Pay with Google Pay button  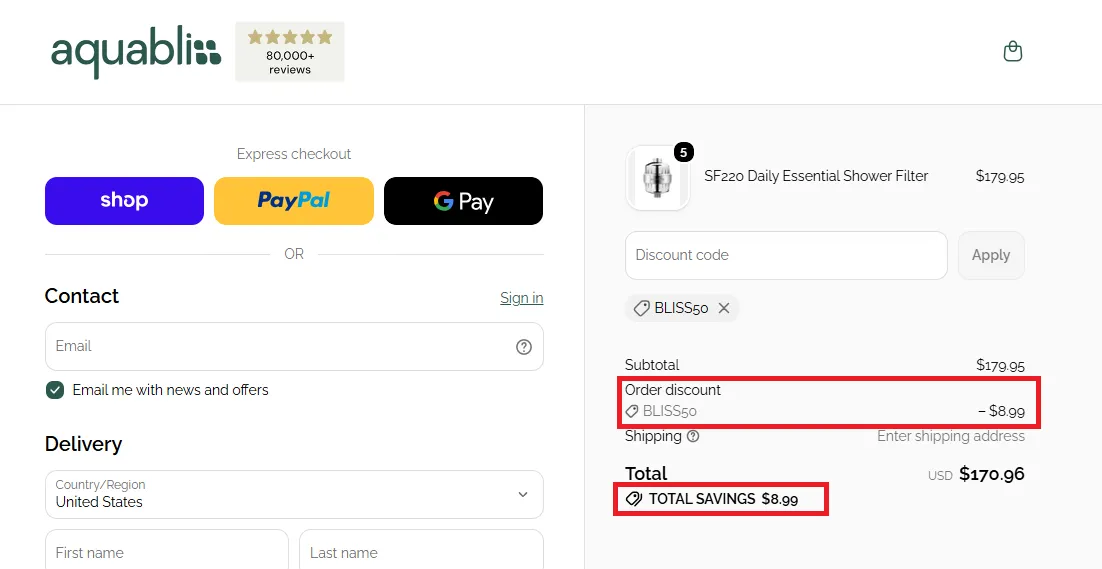tap(463, 201)
